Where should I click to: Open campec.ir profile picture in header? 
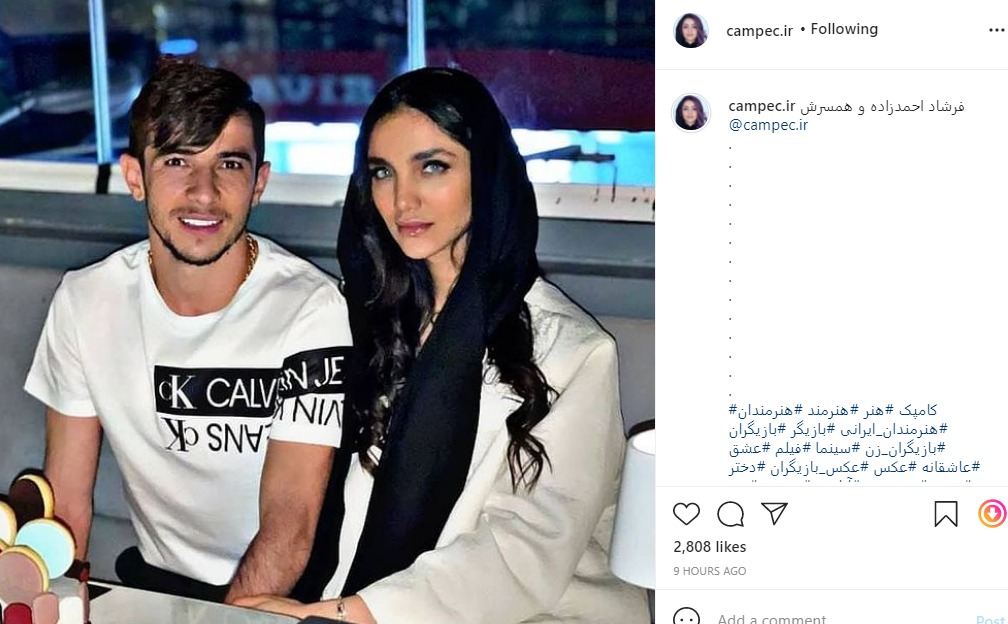click(690, 30)
